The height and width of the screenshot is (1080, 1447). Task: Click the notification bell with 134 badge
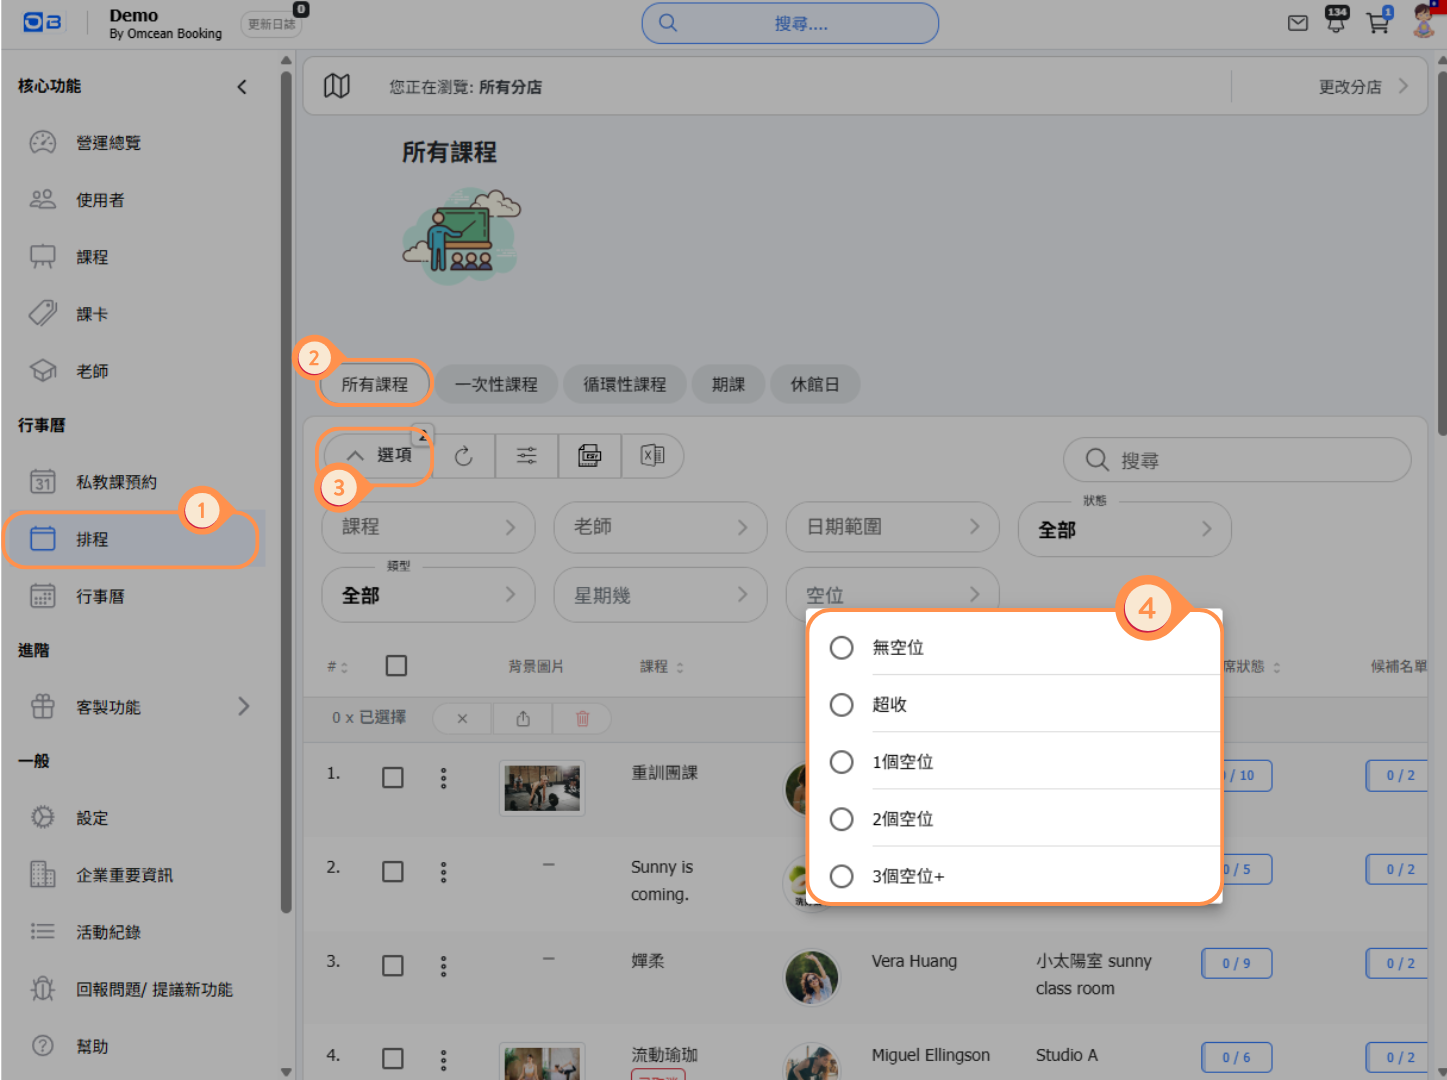1336,22
